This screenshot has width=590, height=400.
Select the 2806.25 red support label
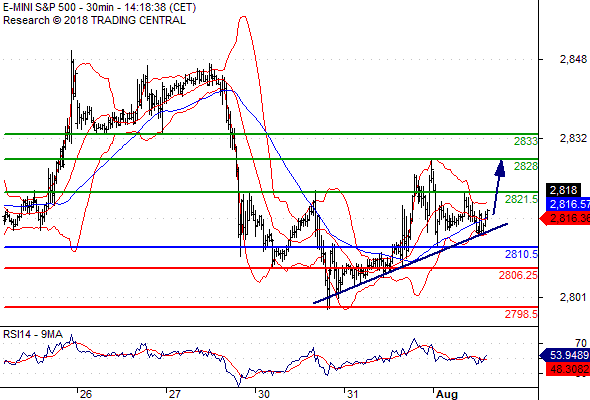click(519, 275)
